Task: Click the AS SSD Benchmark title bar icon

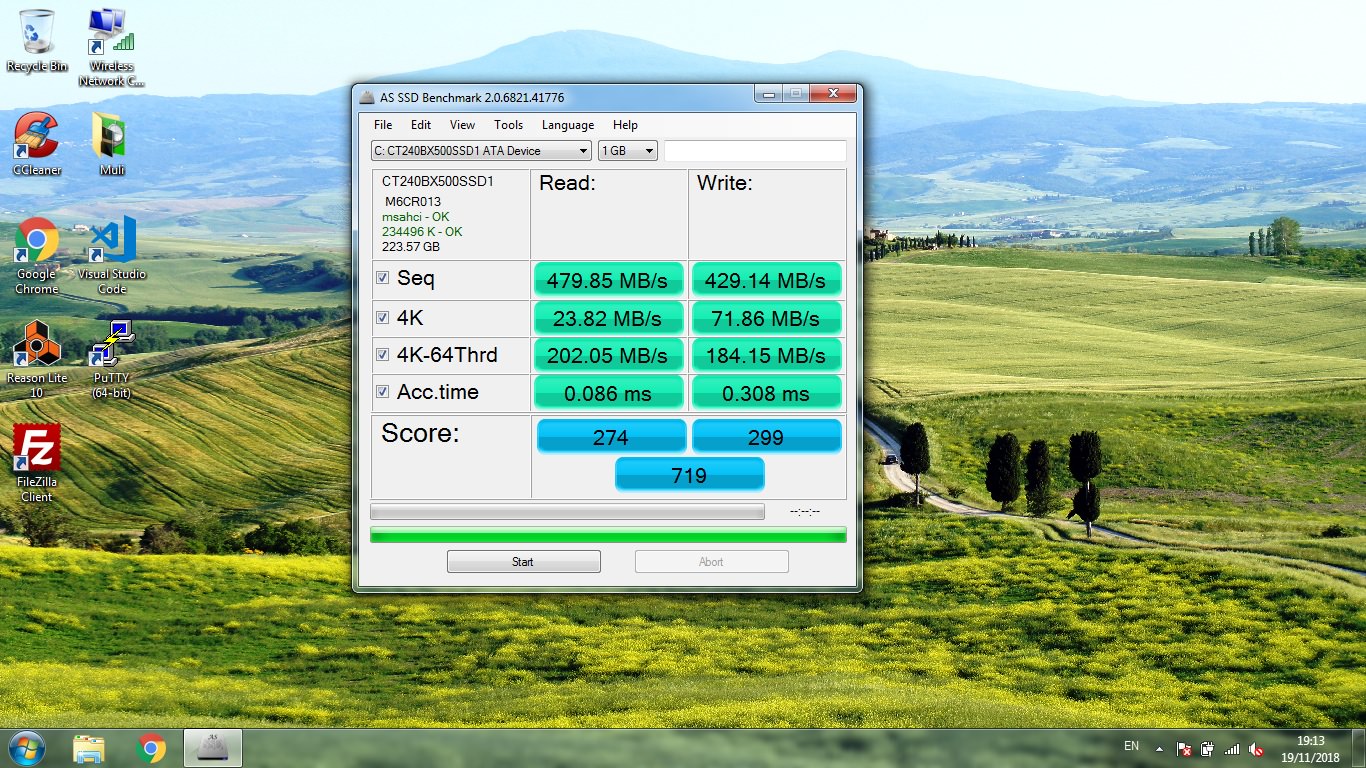Action: click(367, 97)
